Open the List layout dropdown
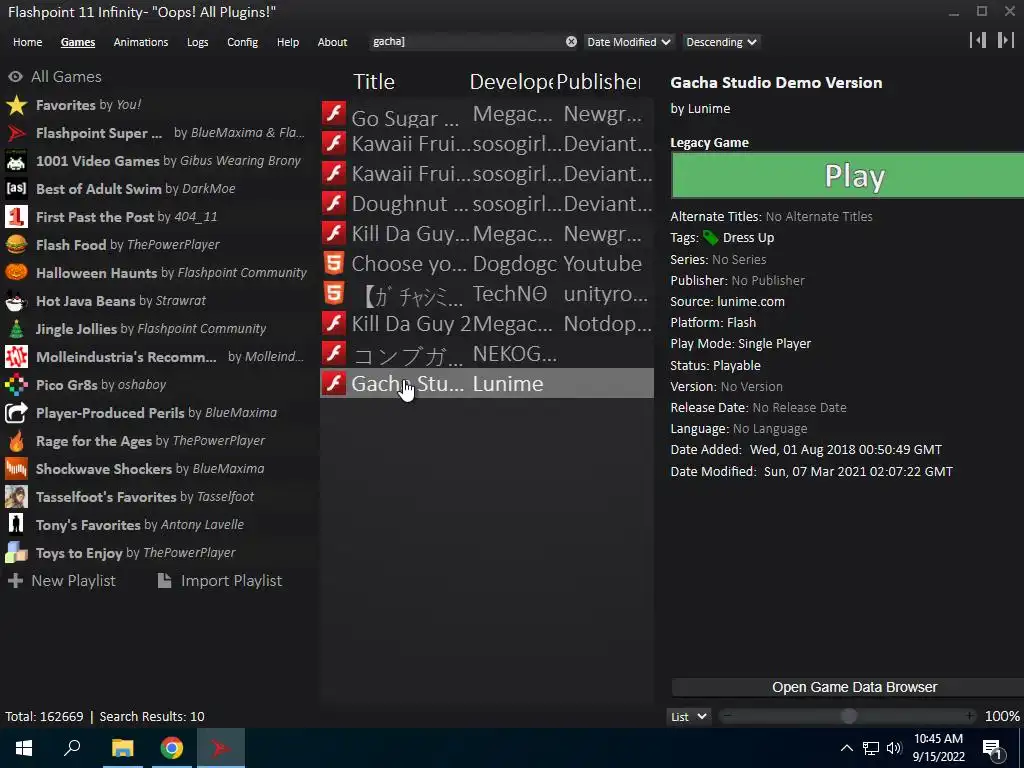The height and width of the screenshot is (768, 1024). 689,716
